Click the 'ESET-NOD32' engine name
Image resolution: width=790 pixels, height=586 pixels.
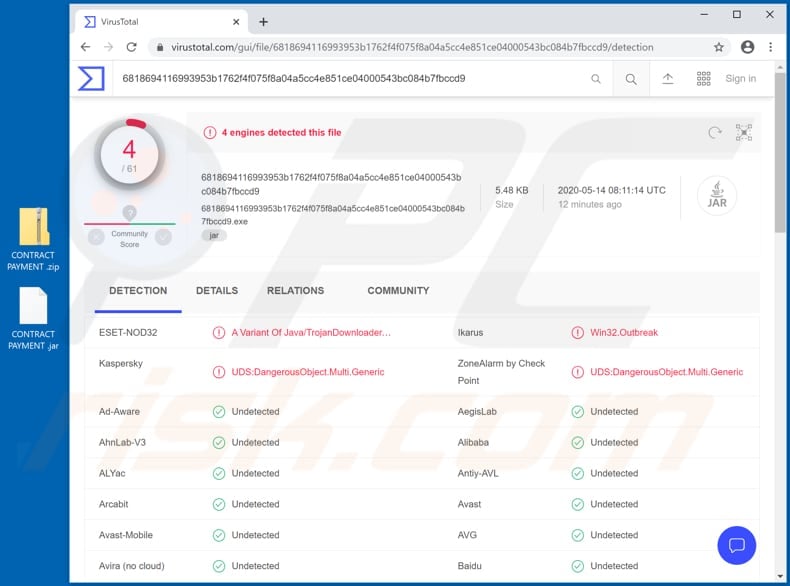pyautogui.click(x=128, y=333)
